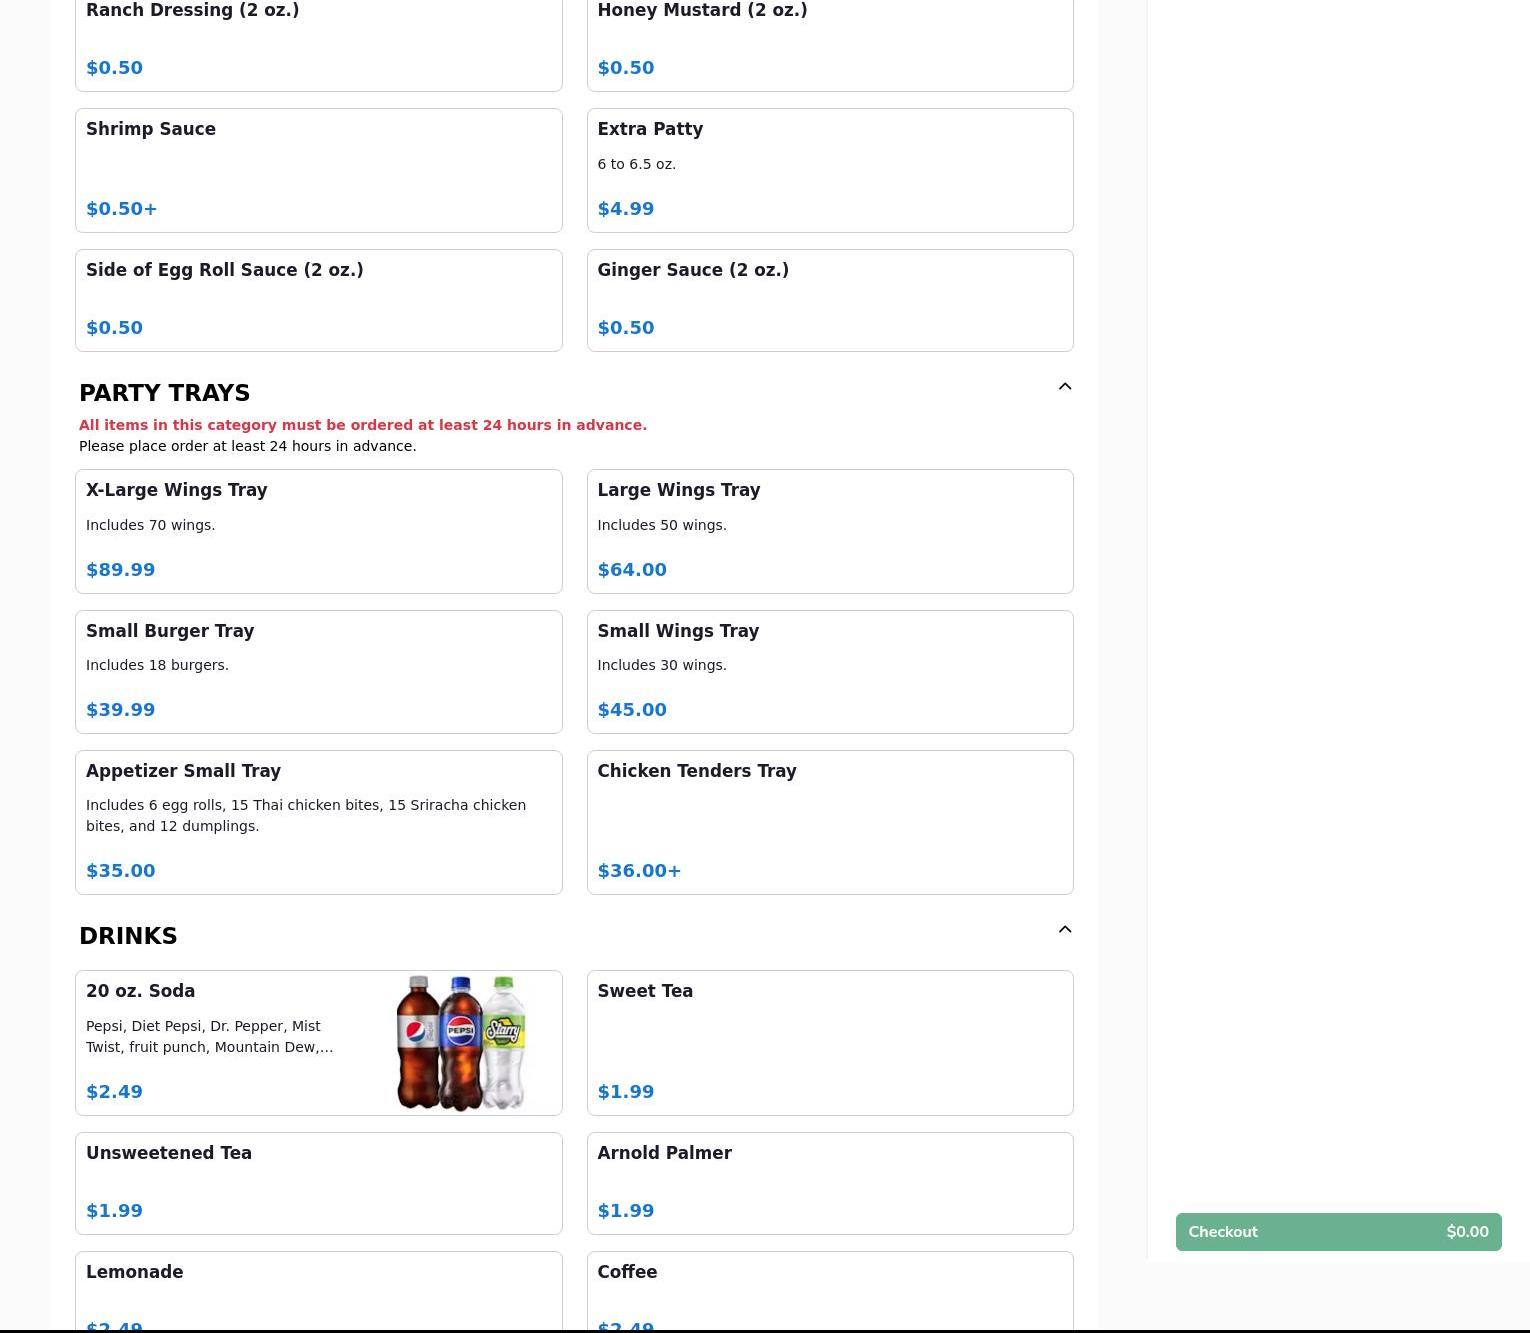Open the 20 oz. Soda bottles image
Screen dimensions: 1530x1333
tap(461, 1043)
